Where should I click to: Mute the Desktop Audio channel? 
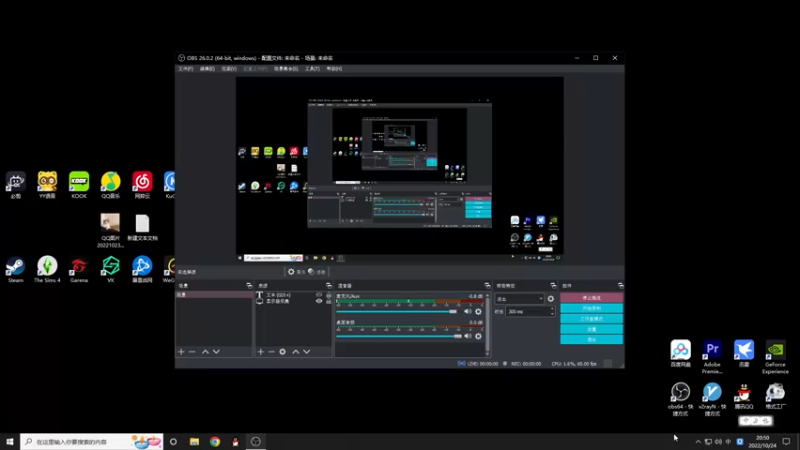467,336
